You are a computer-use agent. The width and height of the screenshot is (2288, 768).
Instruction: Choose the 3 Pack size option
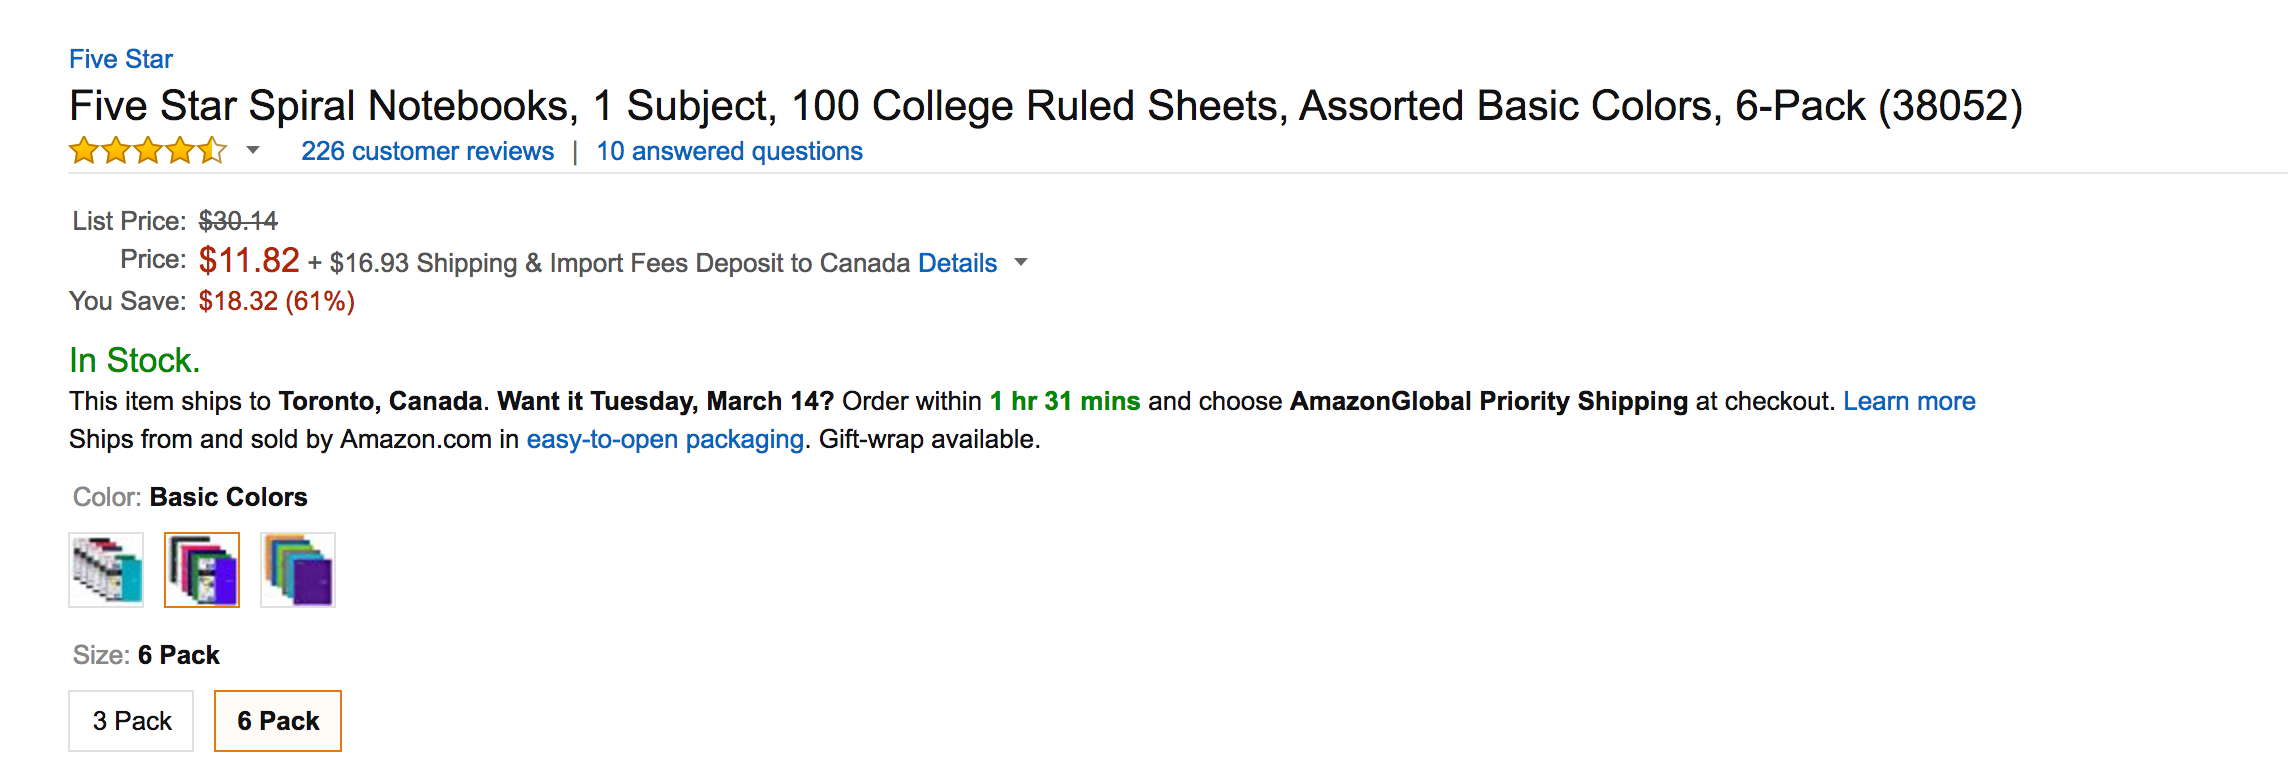click(131, 721)
